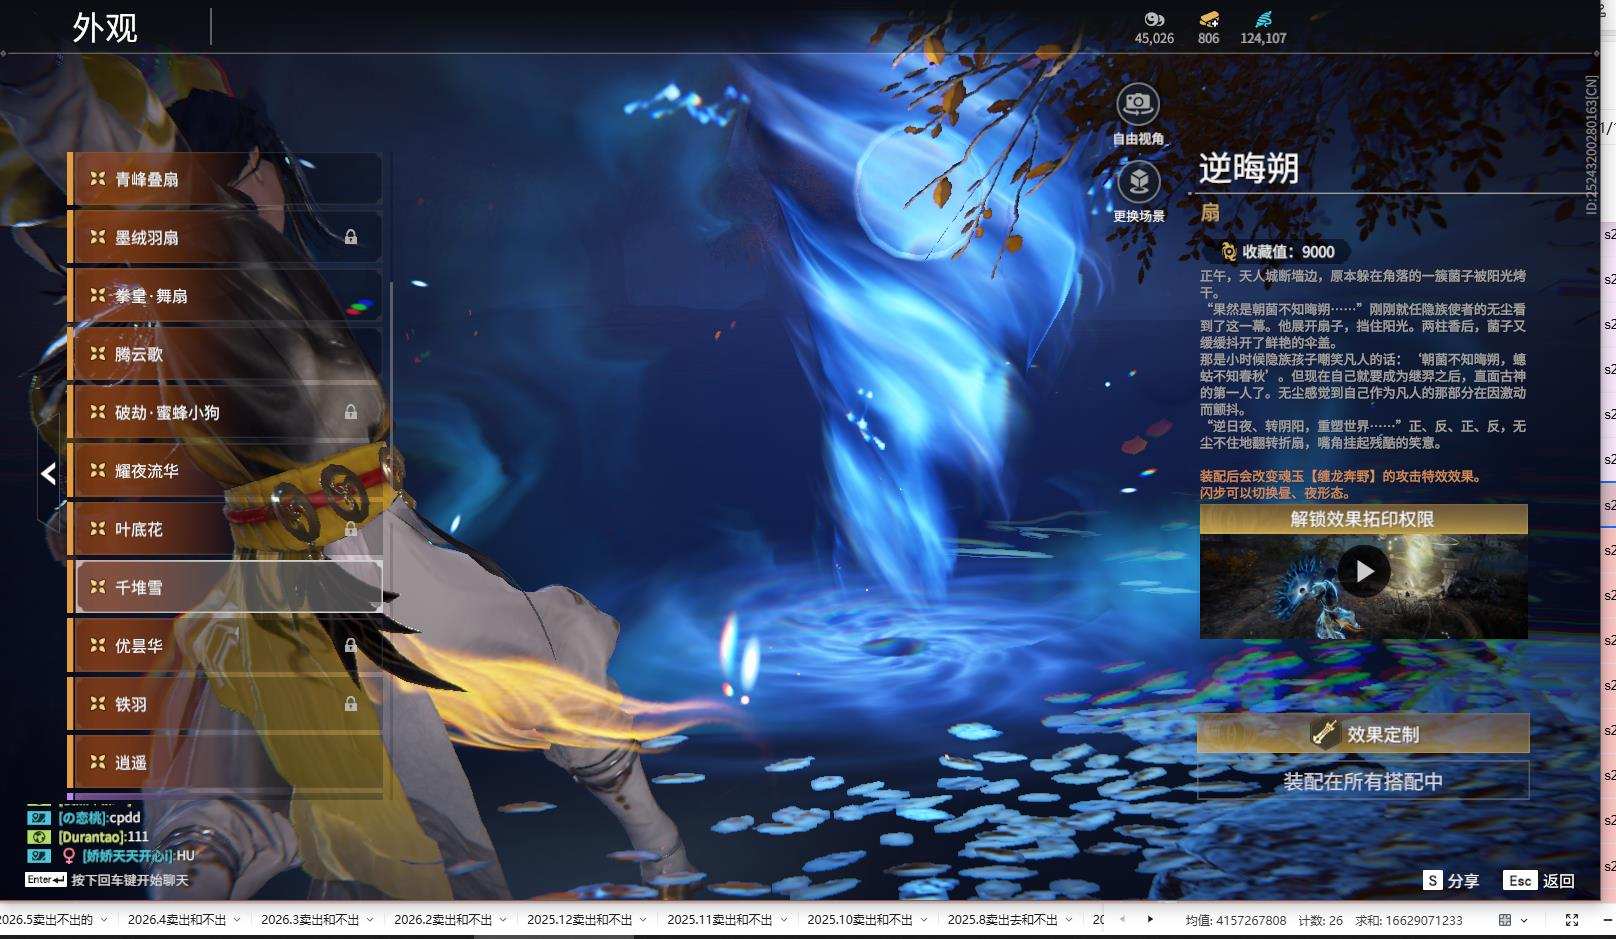Screen dimensions: 1616x939
Task: Click the 解锁效果拓印权限 button
Action: point(1363,519)
